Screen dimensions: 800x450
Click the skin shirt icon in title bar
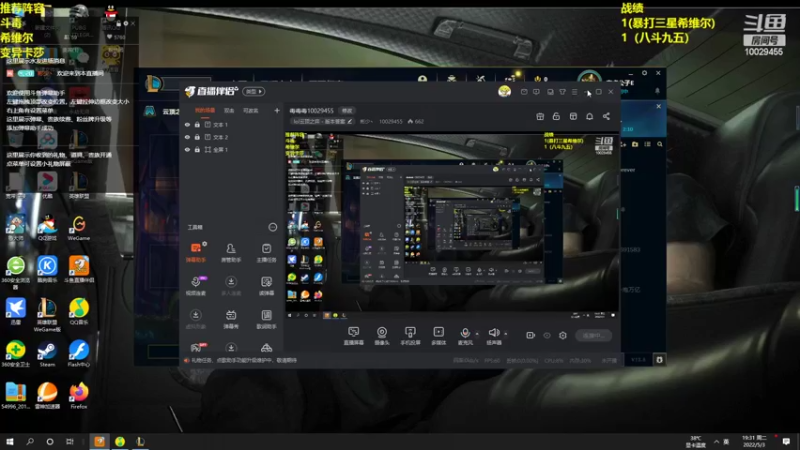coord(562,92)
